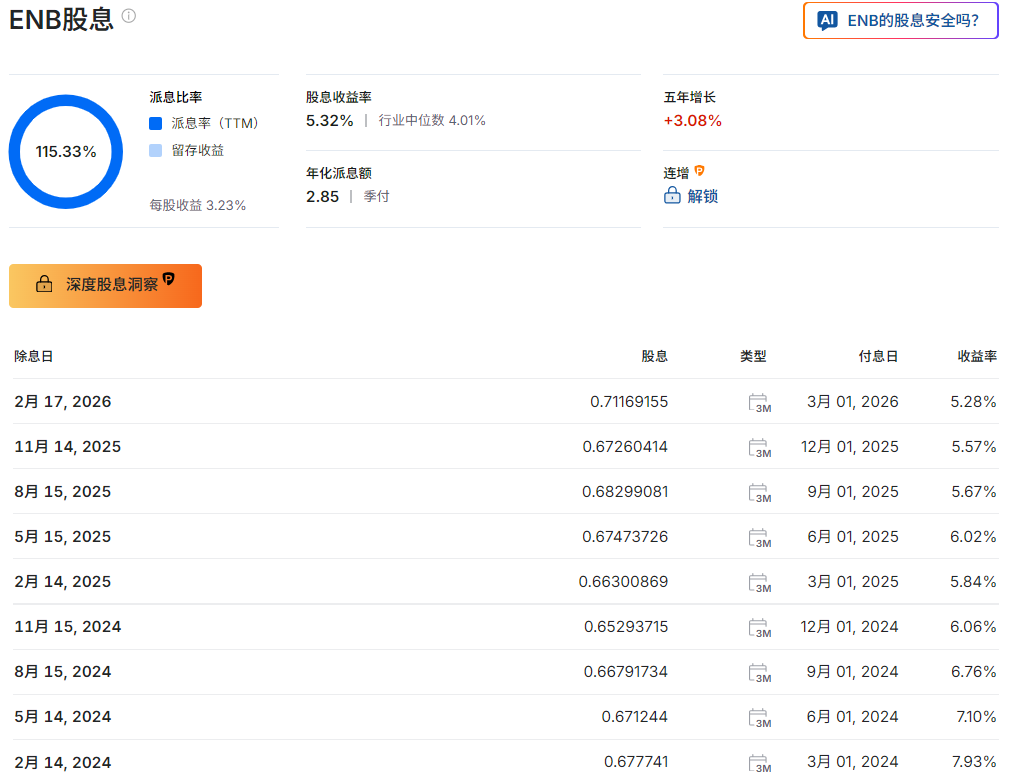Click the 3M calendar icon for 2月 14, 2025
Screen dimensions: 1014x773
point(759,582)
